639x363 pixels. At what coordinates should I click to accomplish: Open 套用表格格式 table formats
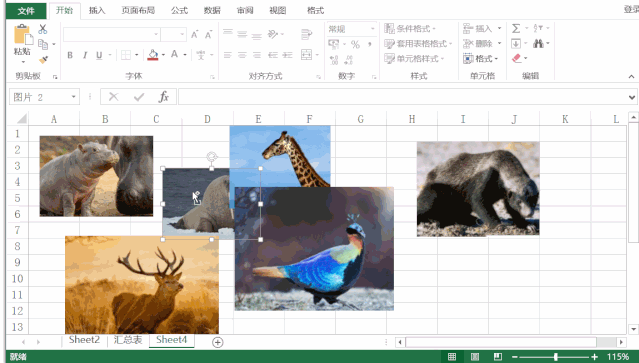pos(418,44)
